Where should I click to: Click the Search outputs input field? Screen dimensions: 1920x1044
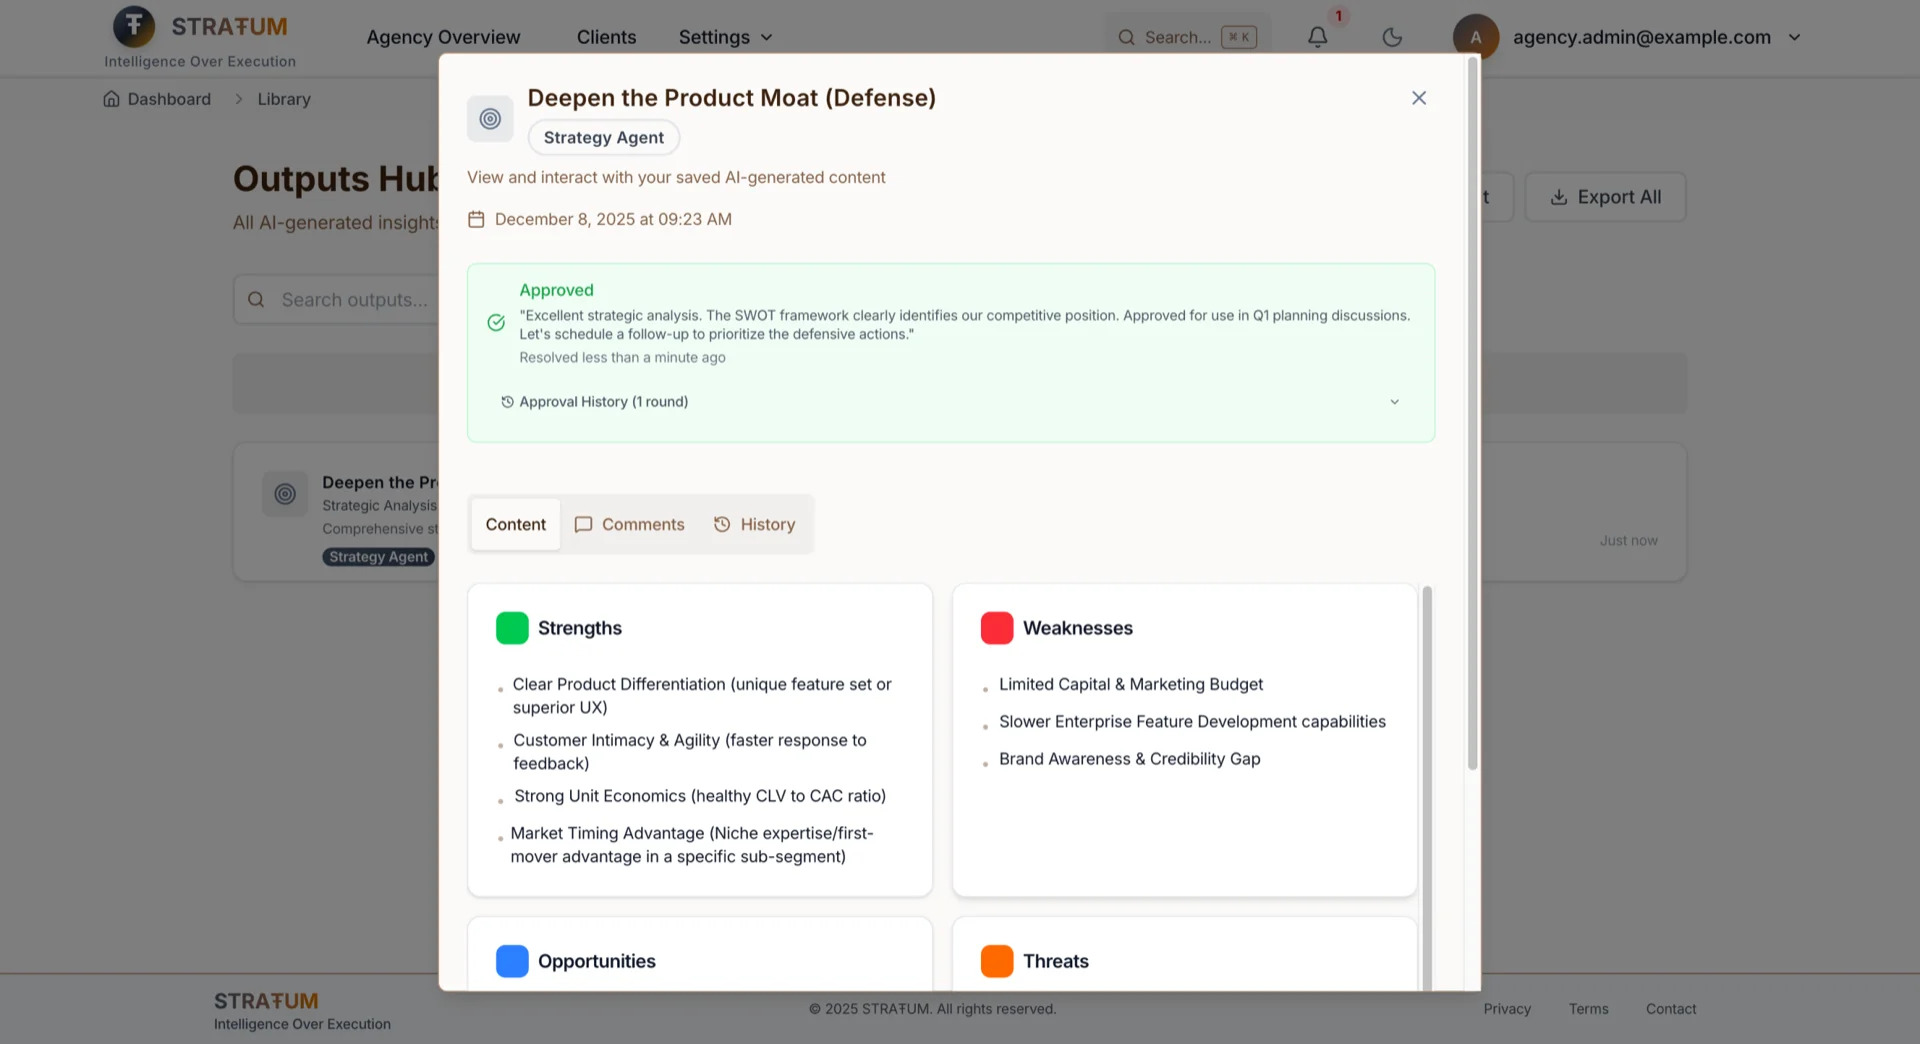[x=340, y=300]
